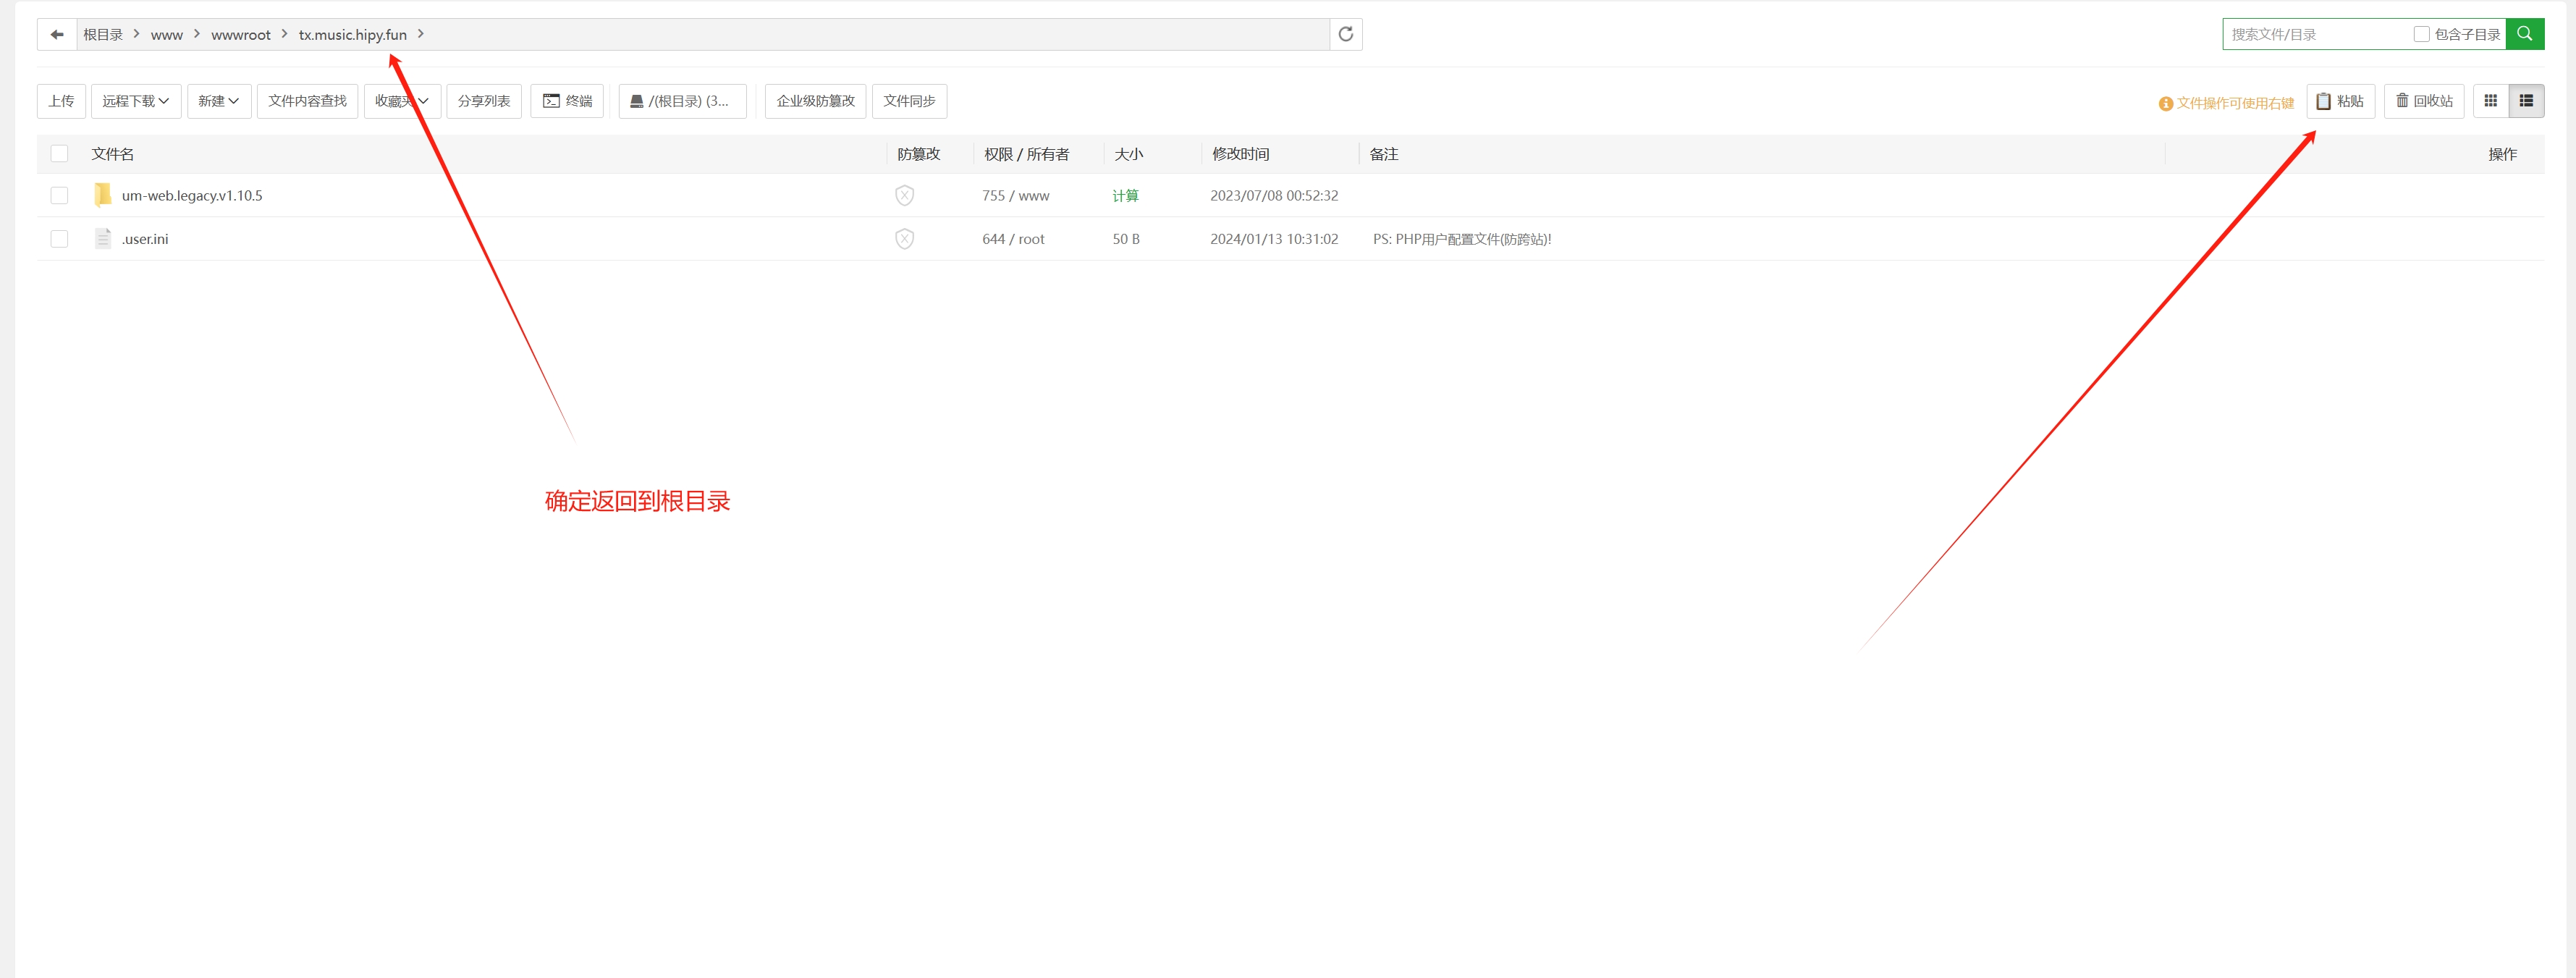Image resolution: width=2576 pixels, height=978 pixels.
Task: Switch to grid icon view
Action: 2490,101
